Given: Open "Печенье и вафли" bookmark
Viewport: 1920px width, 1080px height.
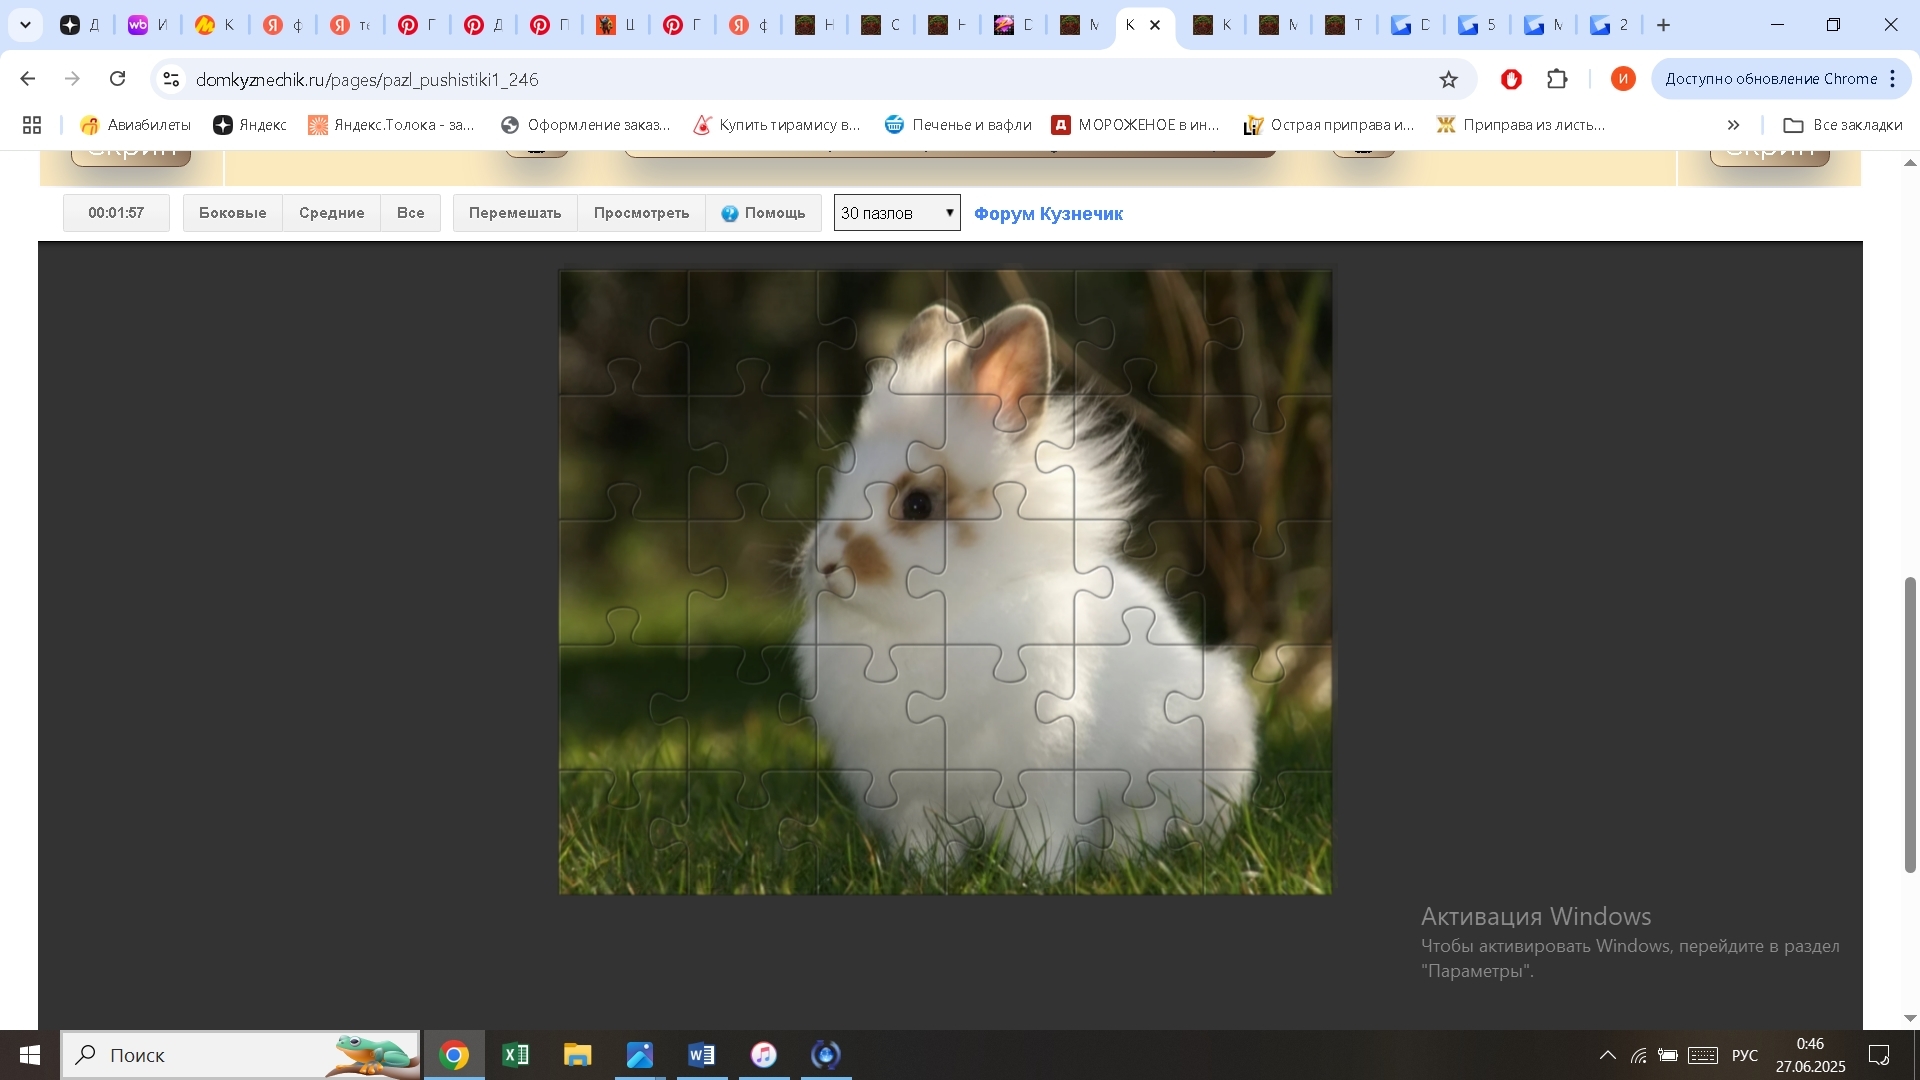Looking at the screenshot, I should tap(958, 125).
